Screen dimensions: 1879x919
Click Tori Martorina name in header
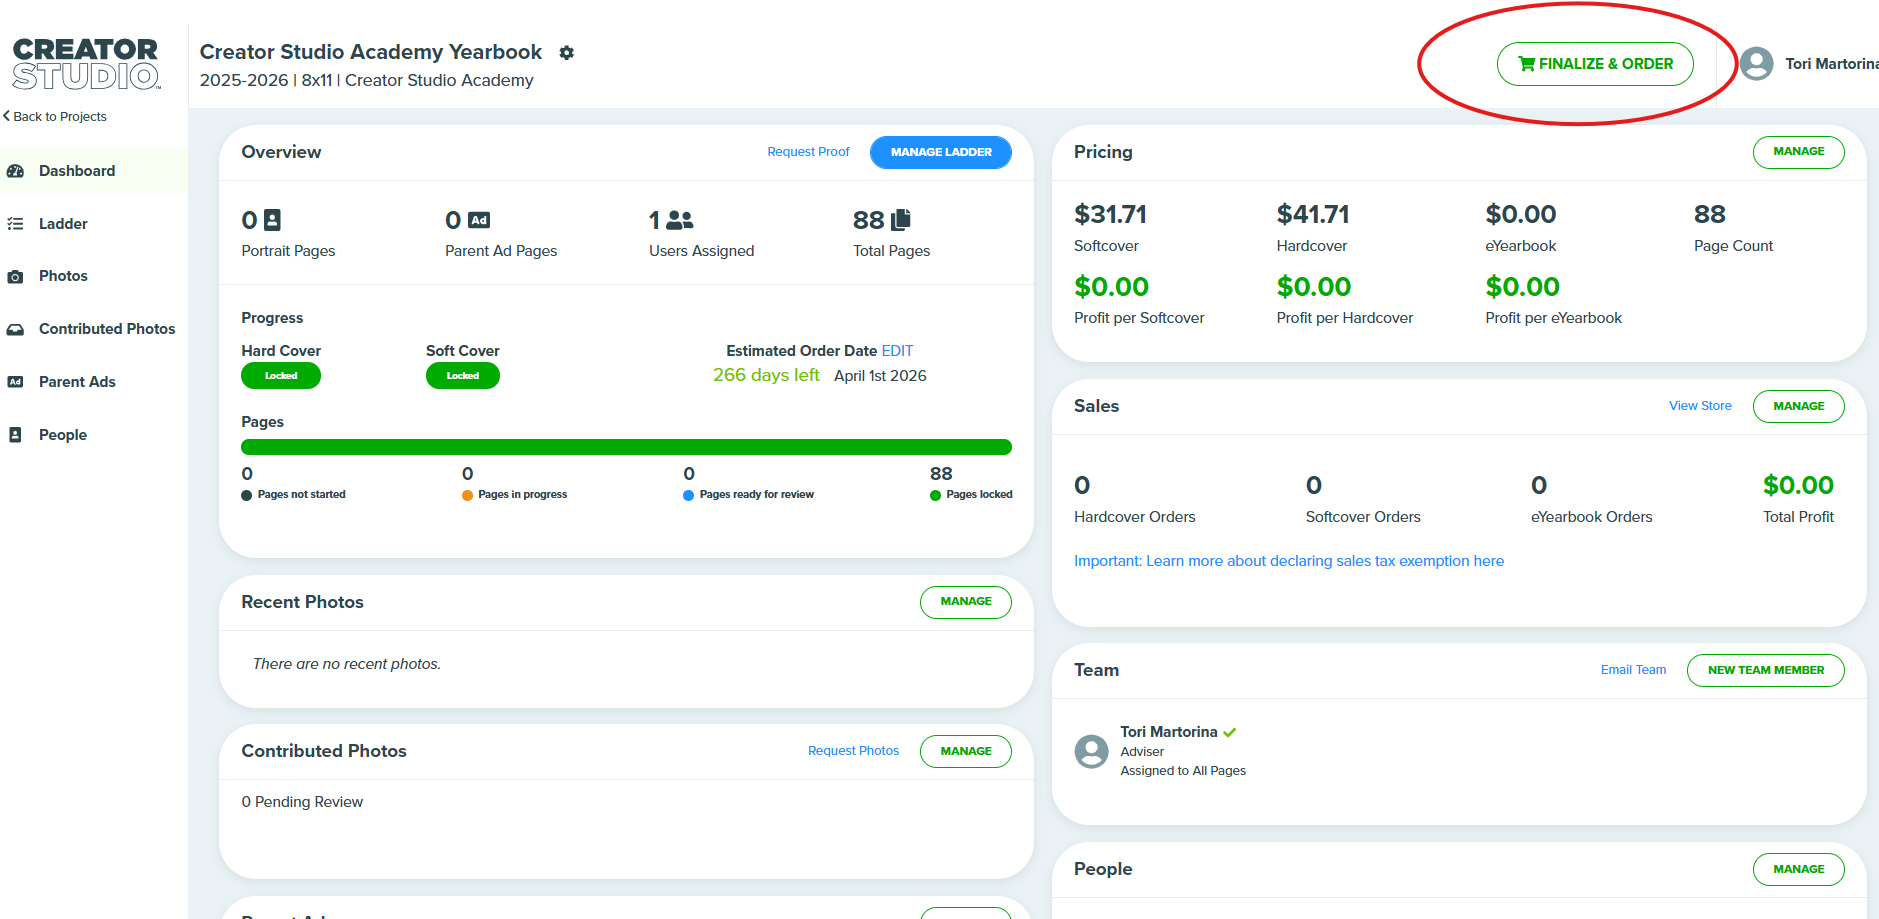[1831, 64]
